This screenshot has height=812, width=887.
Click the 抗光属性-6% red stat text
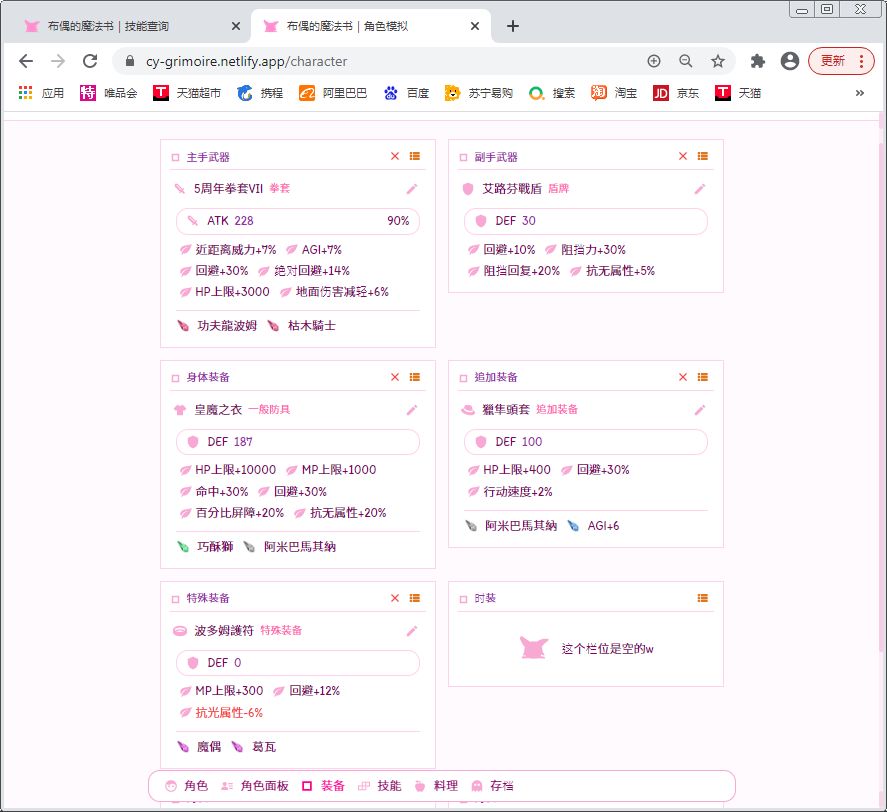point(229,713)
